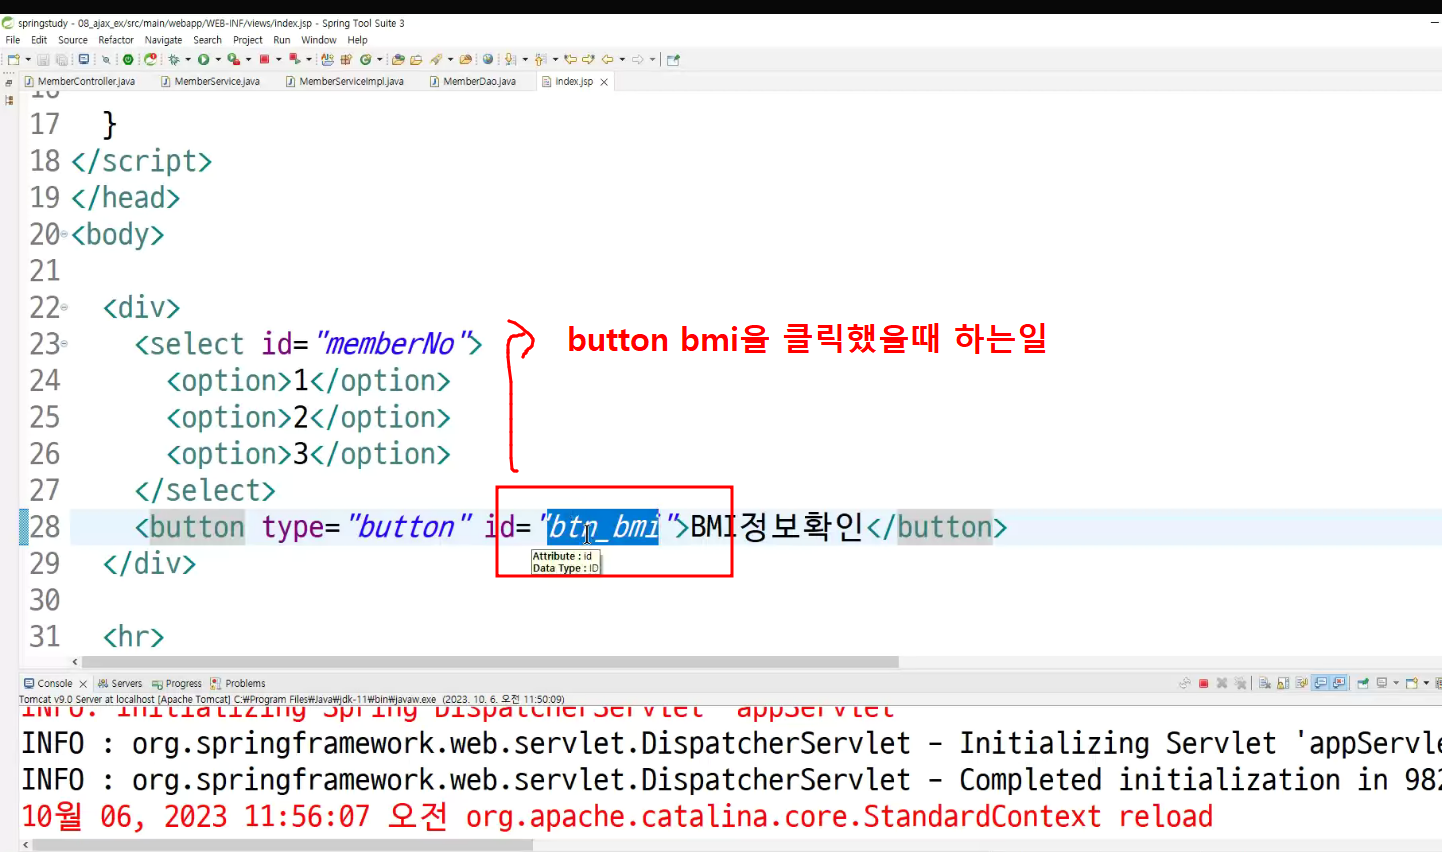This screenshot has height=852, width=1442.
Task: Click the Save icon in the toolbar
Action: pyautogui.click(x=44, y=60)
